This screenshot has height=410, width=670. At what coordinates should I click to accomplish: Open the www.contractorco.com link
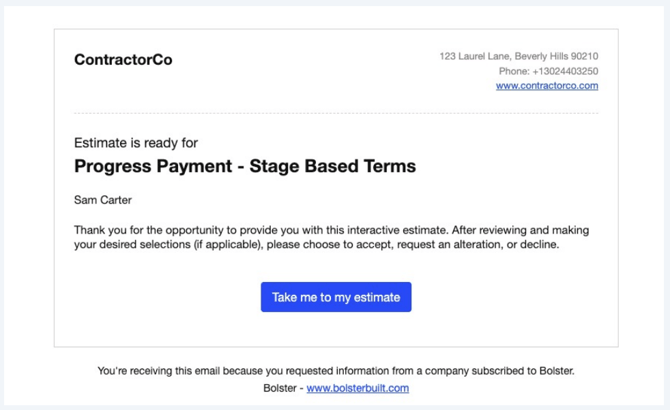(x=547, y=86)
